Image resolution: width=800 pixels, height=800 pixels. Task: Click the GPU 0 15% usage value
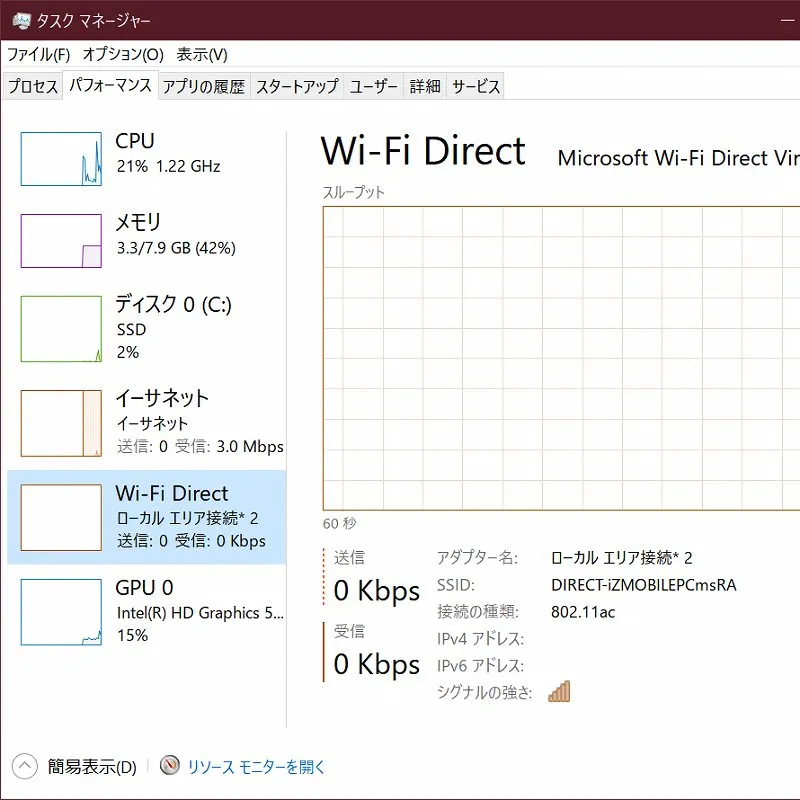pos(133,635)
